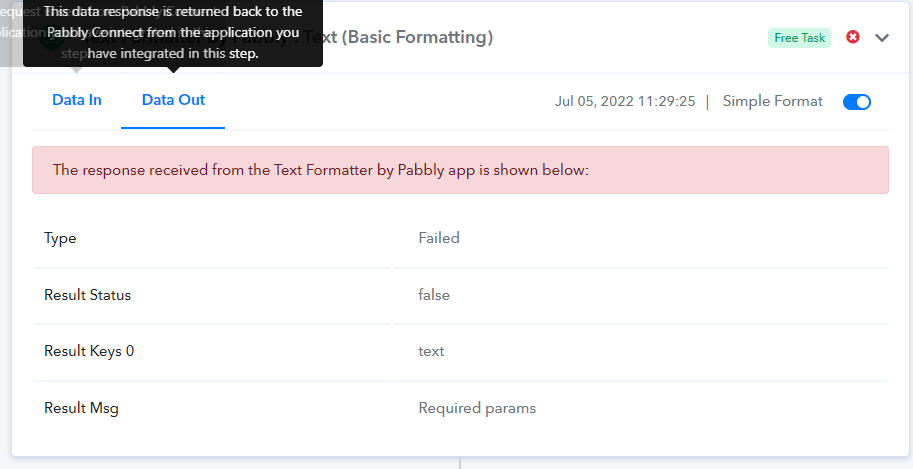Viewport: 913px width, 469px height.
Task: Select the Result Msg label
Action: tap(82, 408)
